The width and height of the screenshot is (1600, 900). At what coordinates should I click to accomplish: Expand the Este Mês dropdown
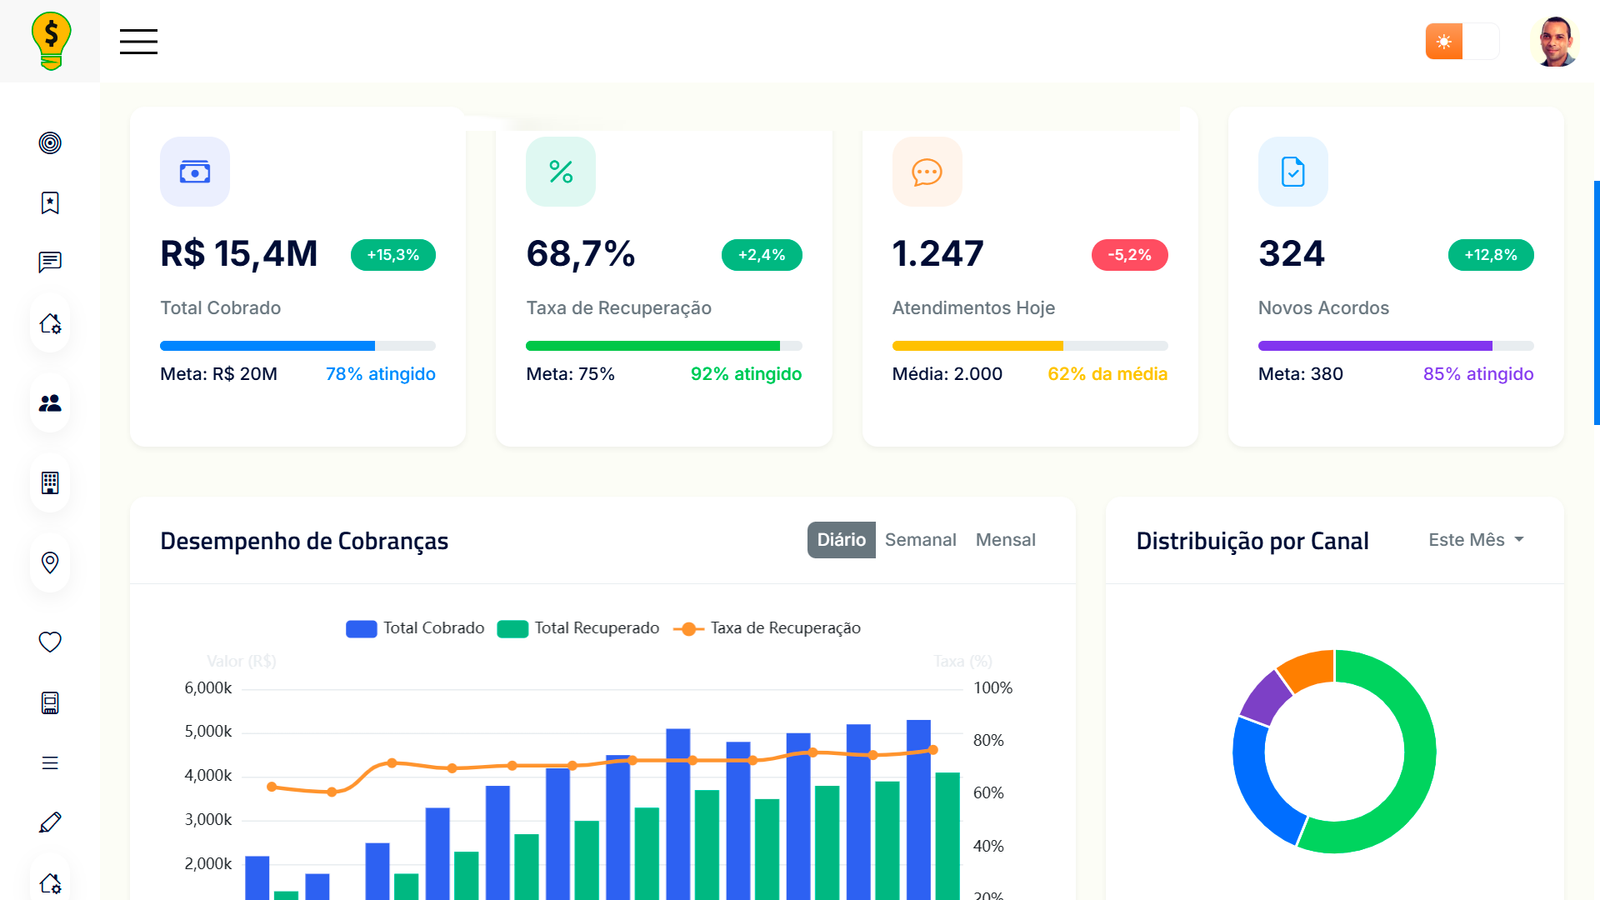coord(1476,540)
